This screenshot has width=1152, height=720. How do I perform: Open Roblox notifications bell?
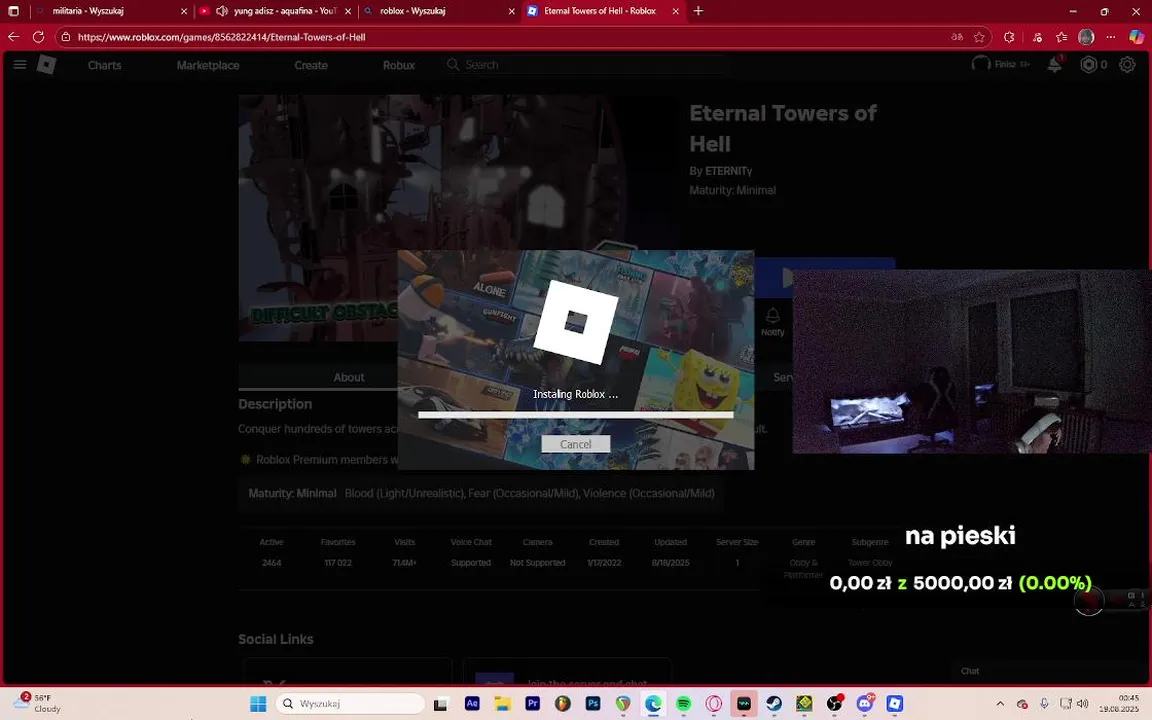(x=1054, y=64)
